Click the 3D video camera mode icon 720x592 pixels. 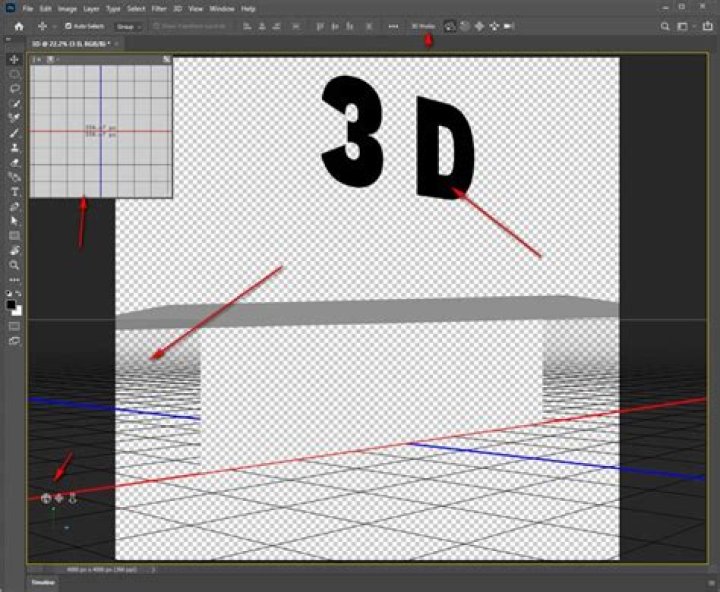[509, 26]
